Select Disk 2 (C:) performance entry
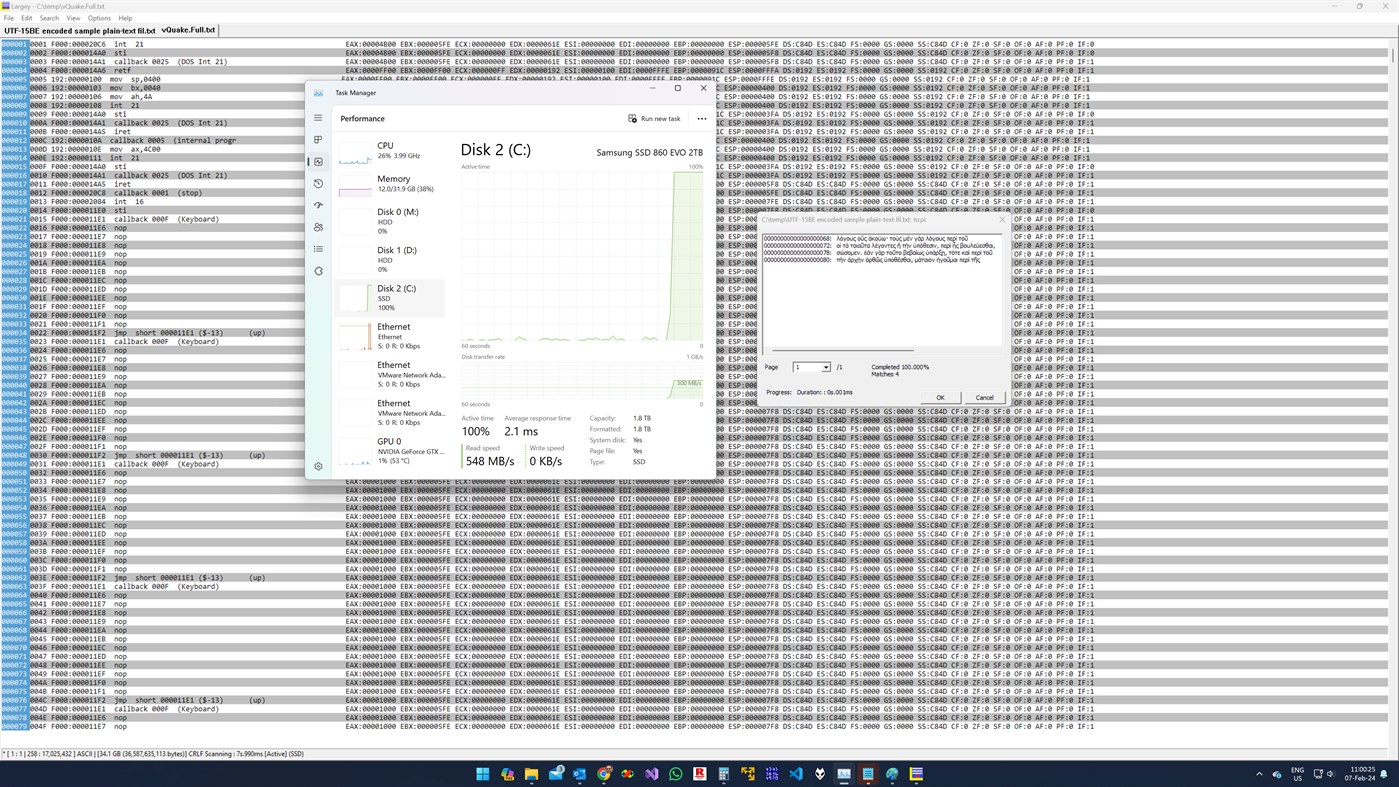 (390, 297)
